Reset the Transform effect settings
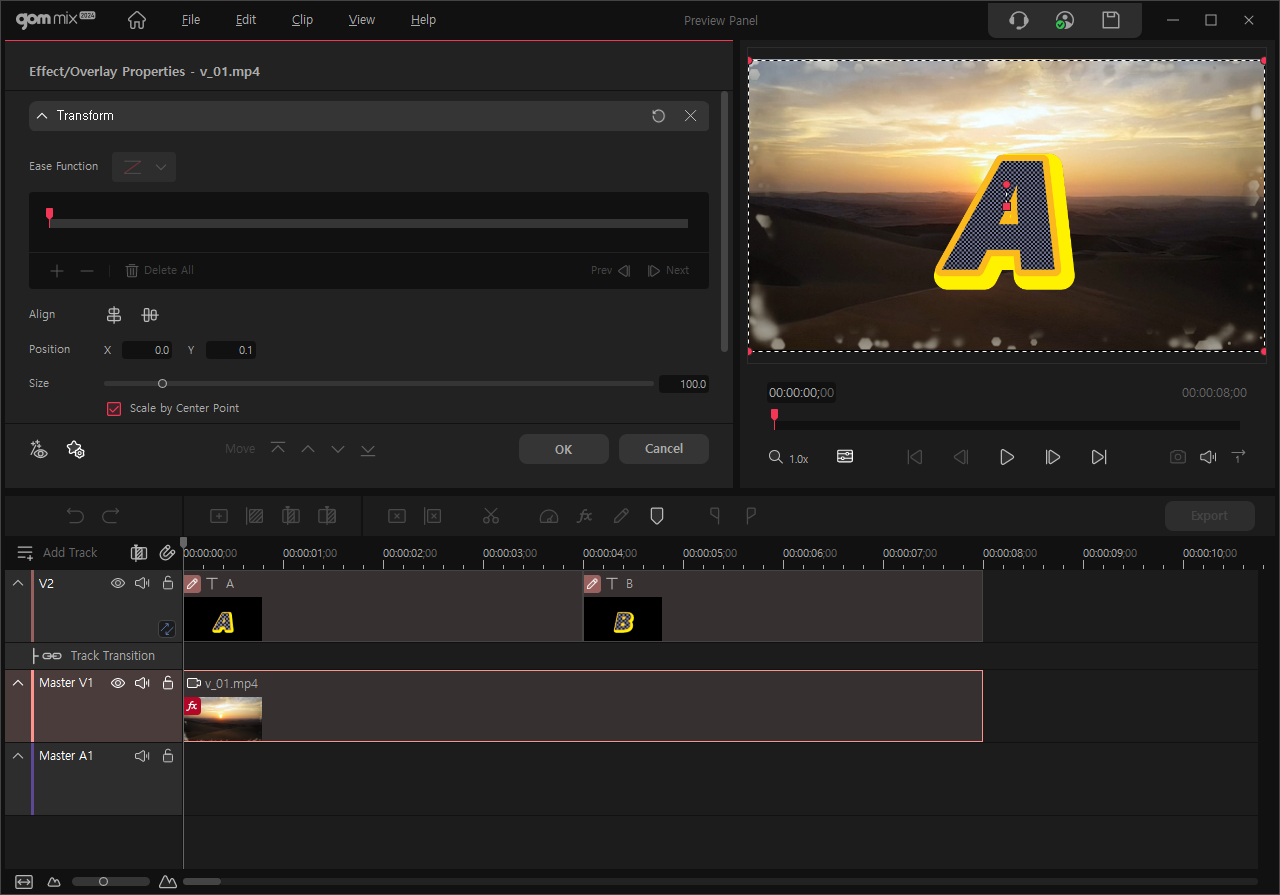Viewport: 1280px width, 895px height. click(658, 116)
